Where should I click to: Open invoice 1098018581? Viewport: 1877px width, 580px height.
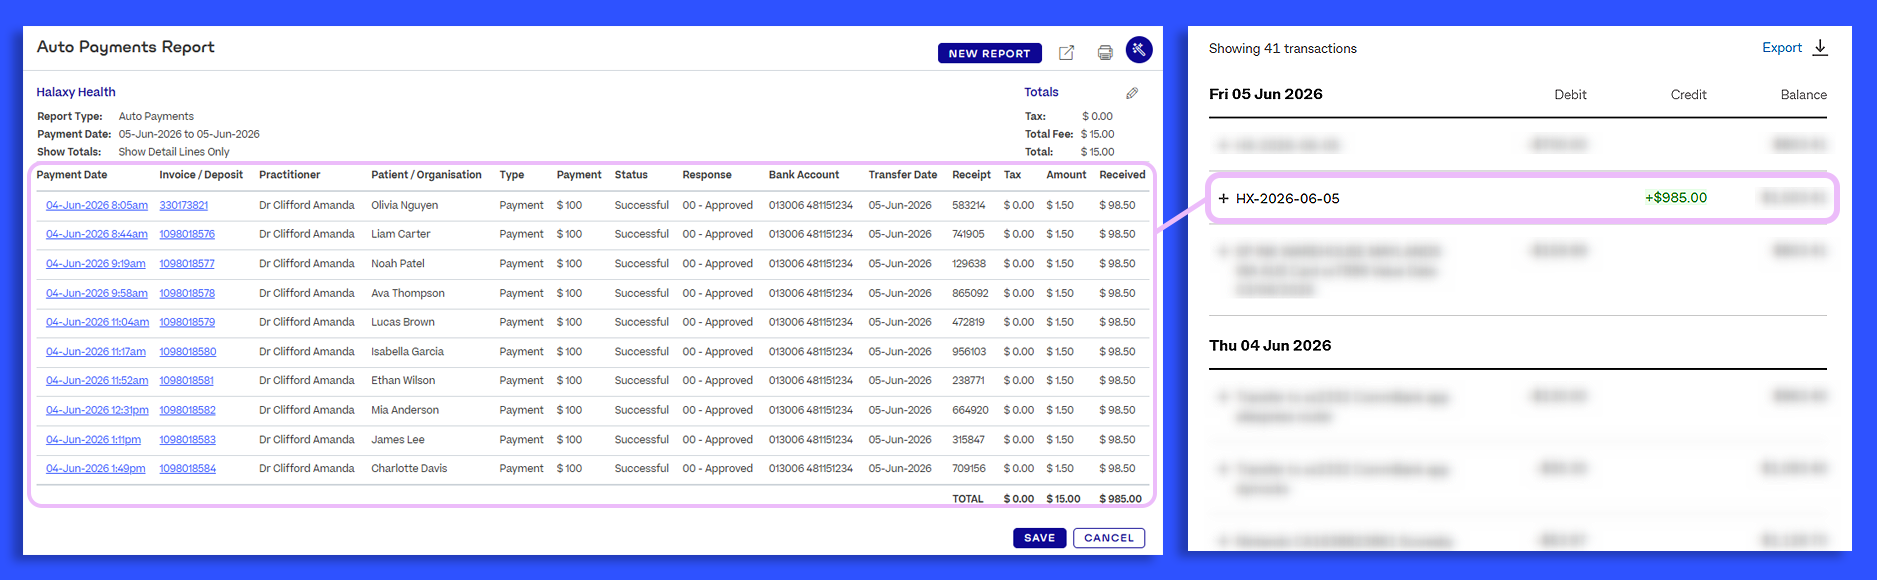tap(187, 381)
